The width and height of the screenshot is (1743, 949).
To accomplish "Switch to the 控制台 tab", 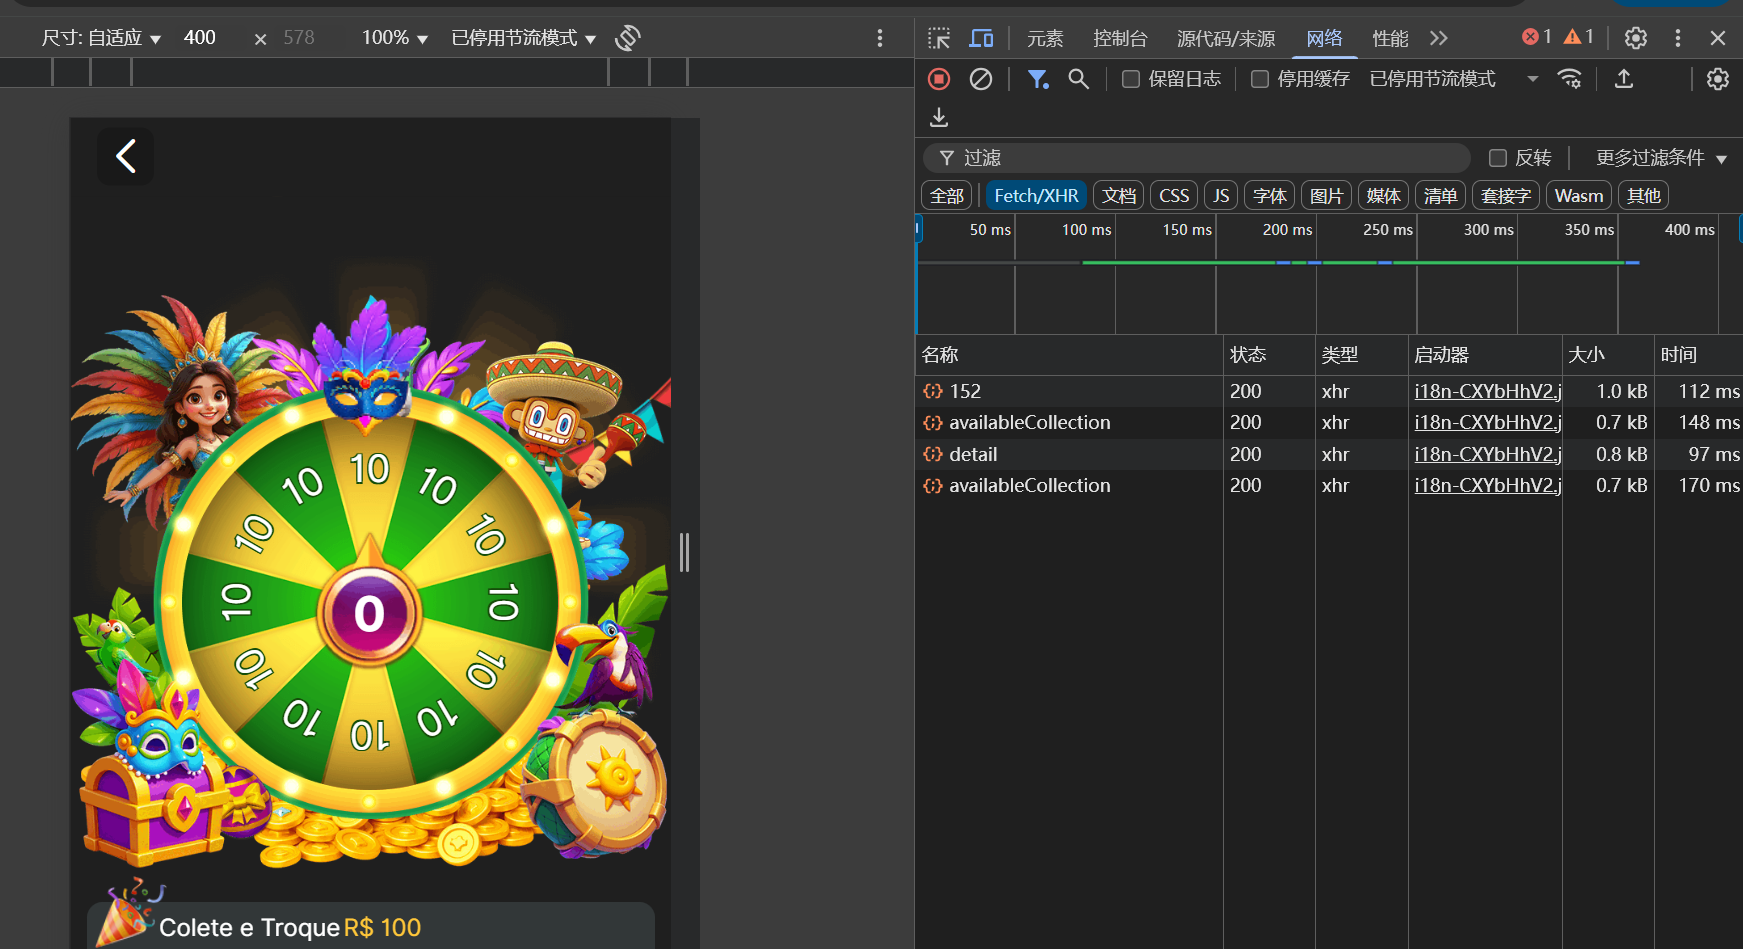I will [1120, 38].
